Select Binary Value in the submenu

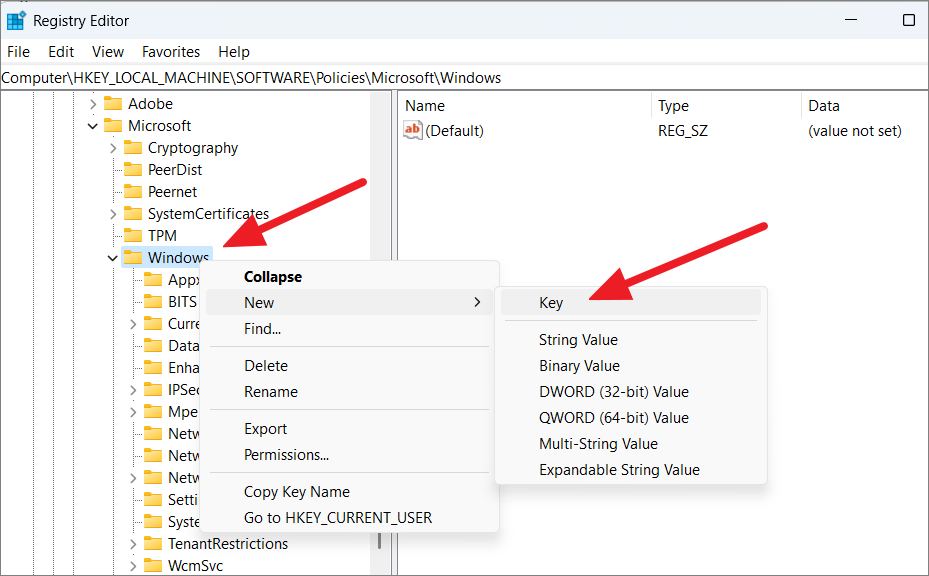point(631,366)
